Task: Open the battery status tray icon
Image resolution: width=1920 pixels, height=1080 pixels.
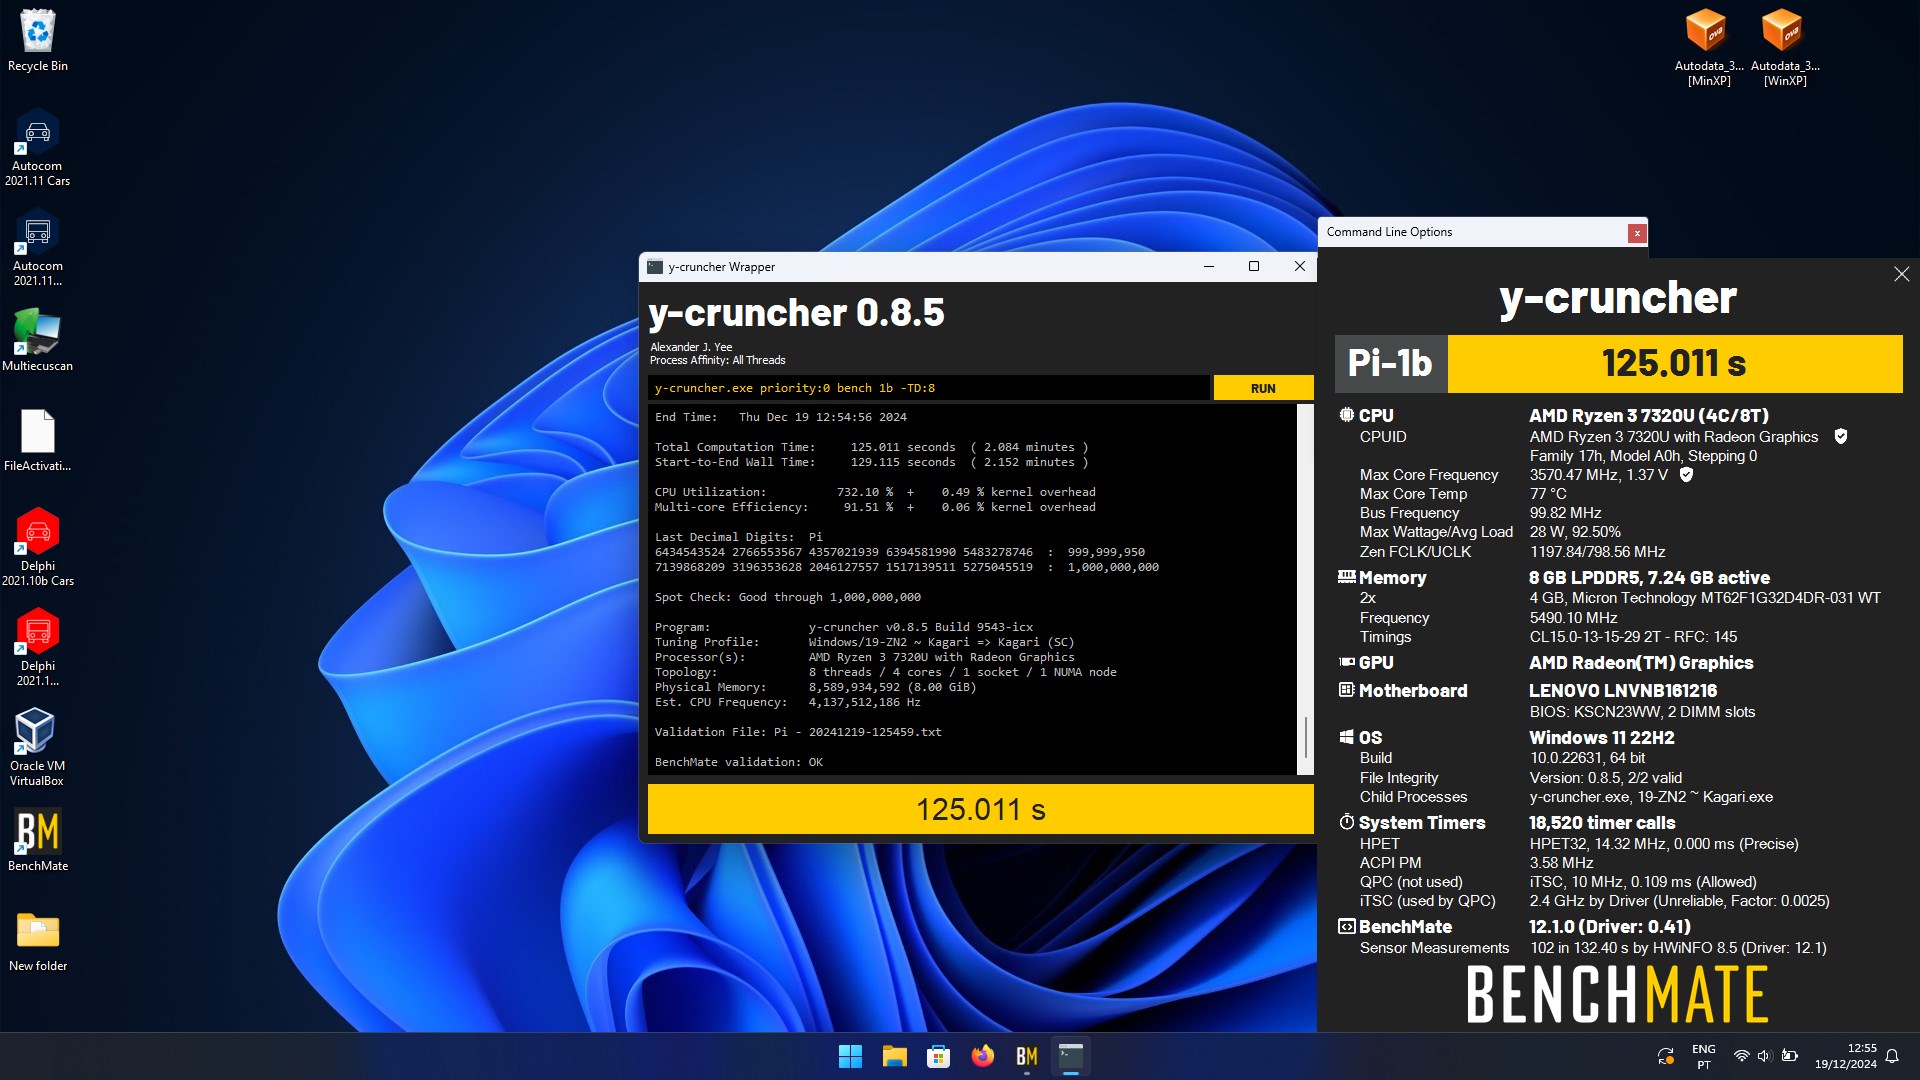Action: (x=1789, y=1056)
